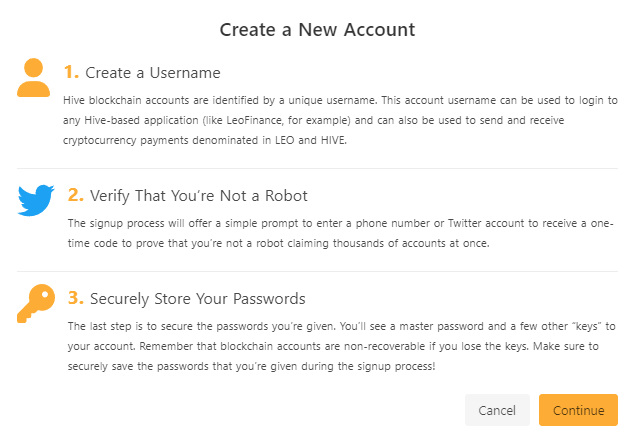Click the orange step number 2

[x=75, y=195]
